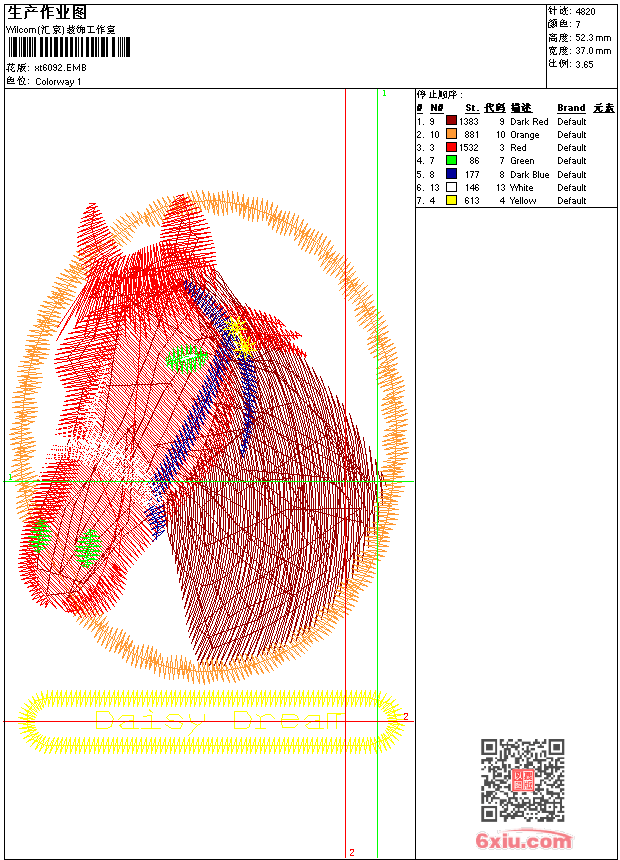Pick the Red color swatch in row 3
Viewport: 620px width, 860px height.
click(451, 147)
